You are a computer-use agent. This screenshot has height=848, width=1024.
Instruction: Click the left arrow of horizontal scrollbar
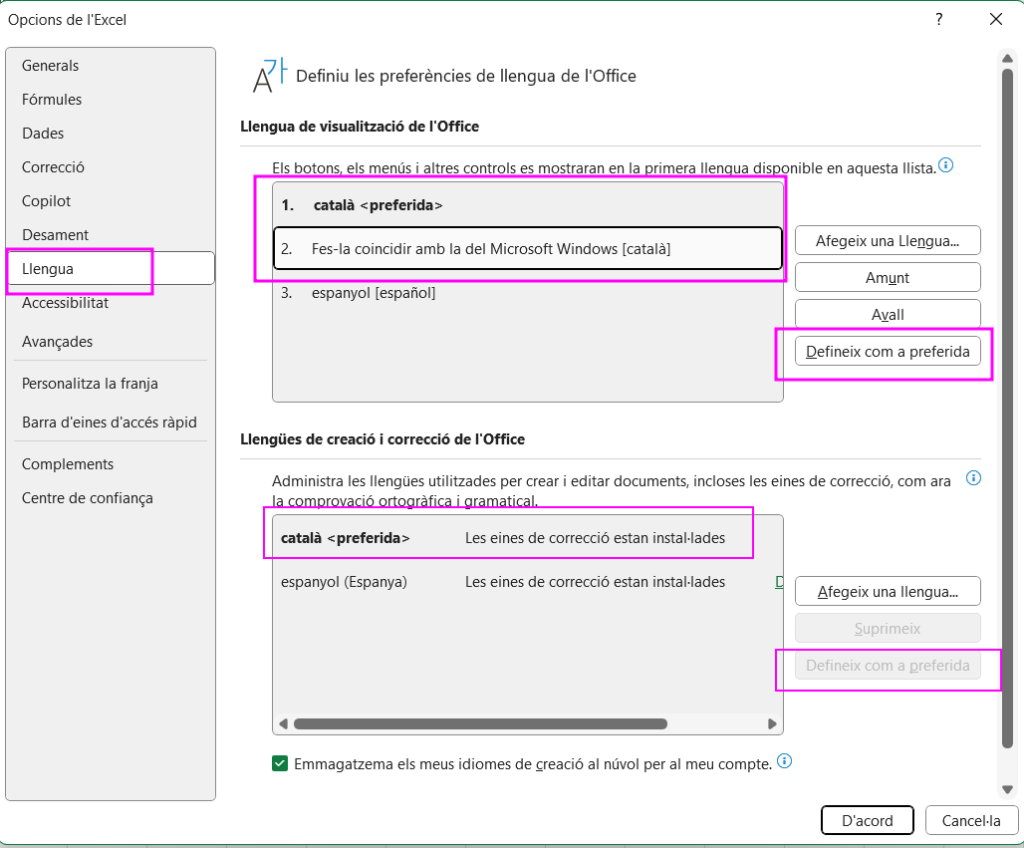coord(283,724)
